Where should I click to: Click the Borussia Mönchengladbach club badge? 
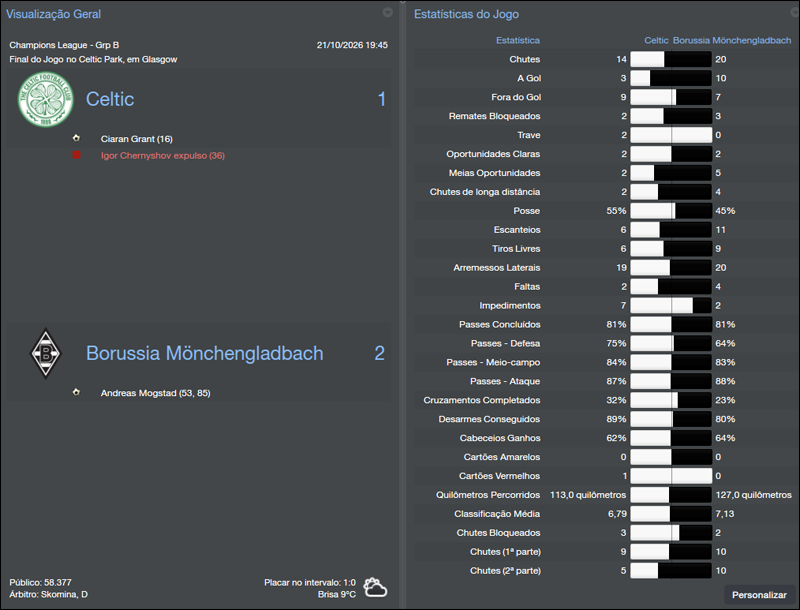(x=45, y=353)
